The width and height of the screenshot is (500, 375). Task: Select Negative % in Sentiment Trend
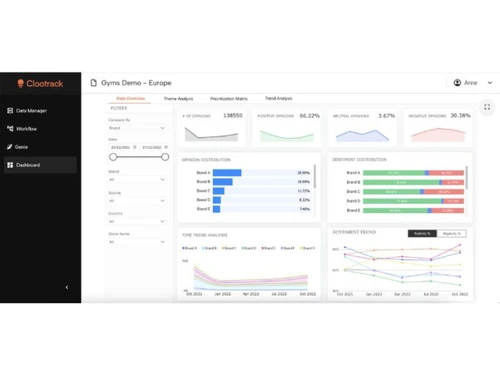point(452,233)
